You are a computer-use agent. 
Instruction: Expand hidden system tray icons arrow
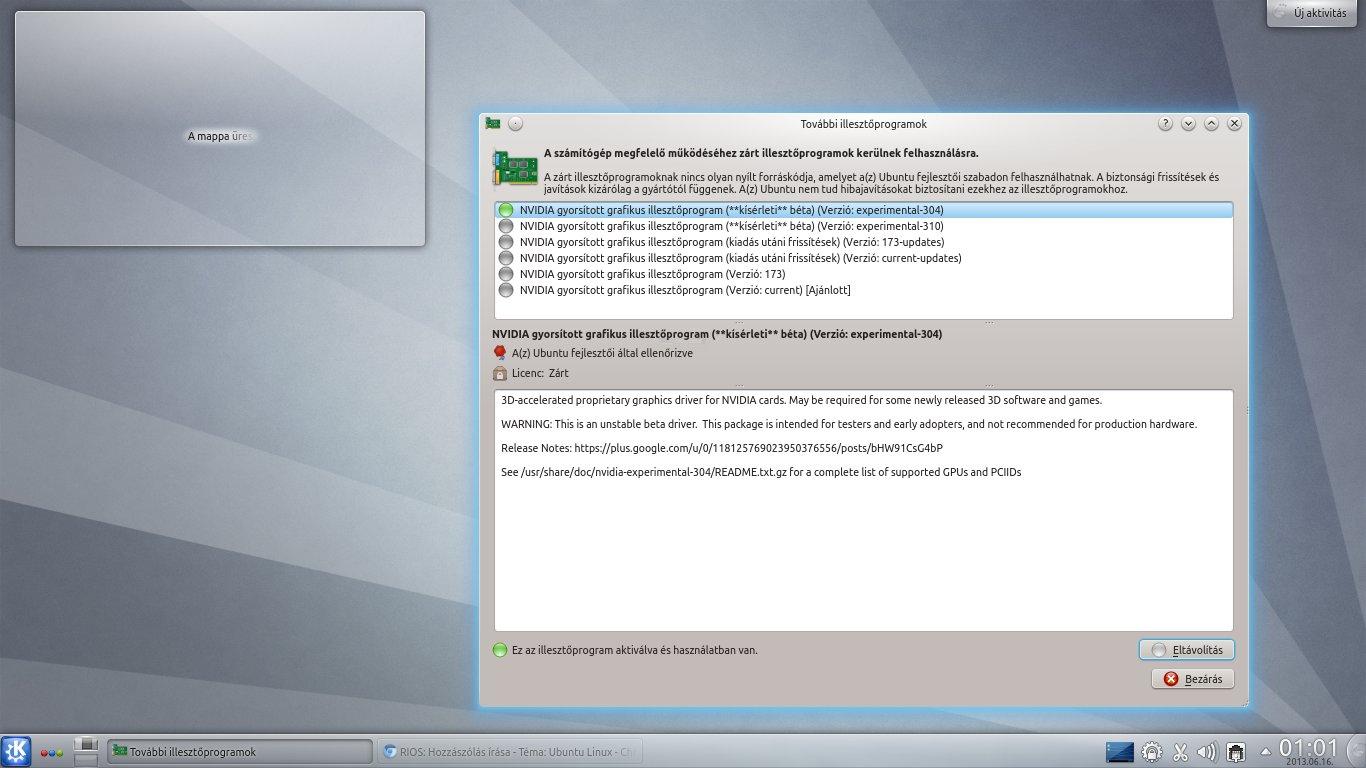pyautogui.click(x=1266, y=751)
